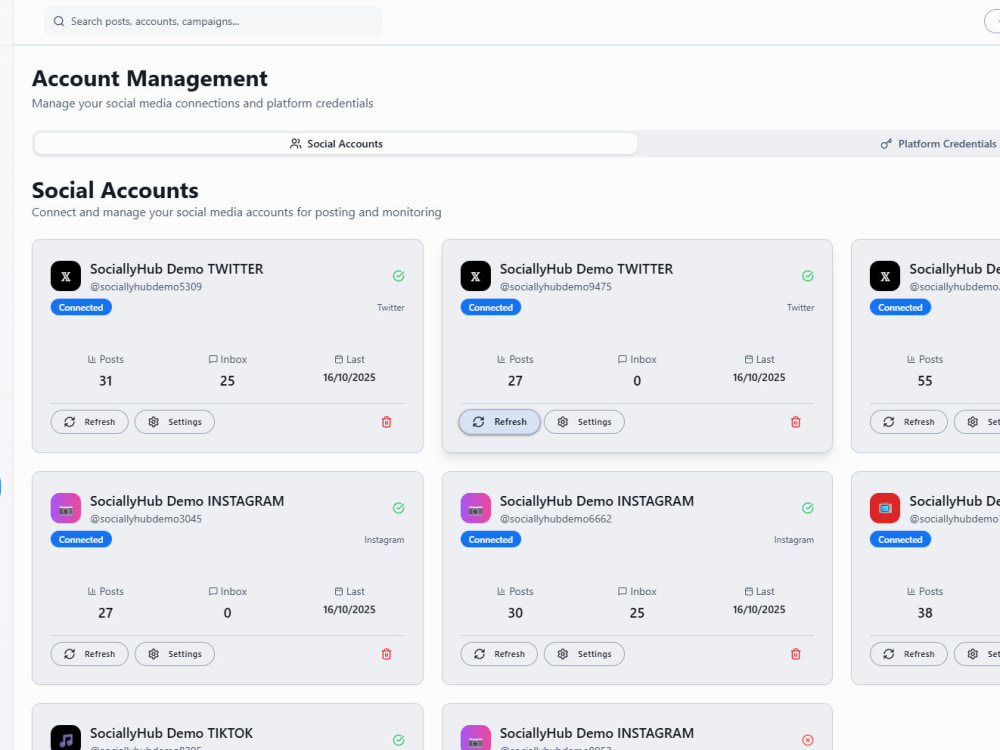Click Connected badge on @sociallyhubdemo6662 card
Viewport: 1000px width, 750px height.
coord(491,540)
